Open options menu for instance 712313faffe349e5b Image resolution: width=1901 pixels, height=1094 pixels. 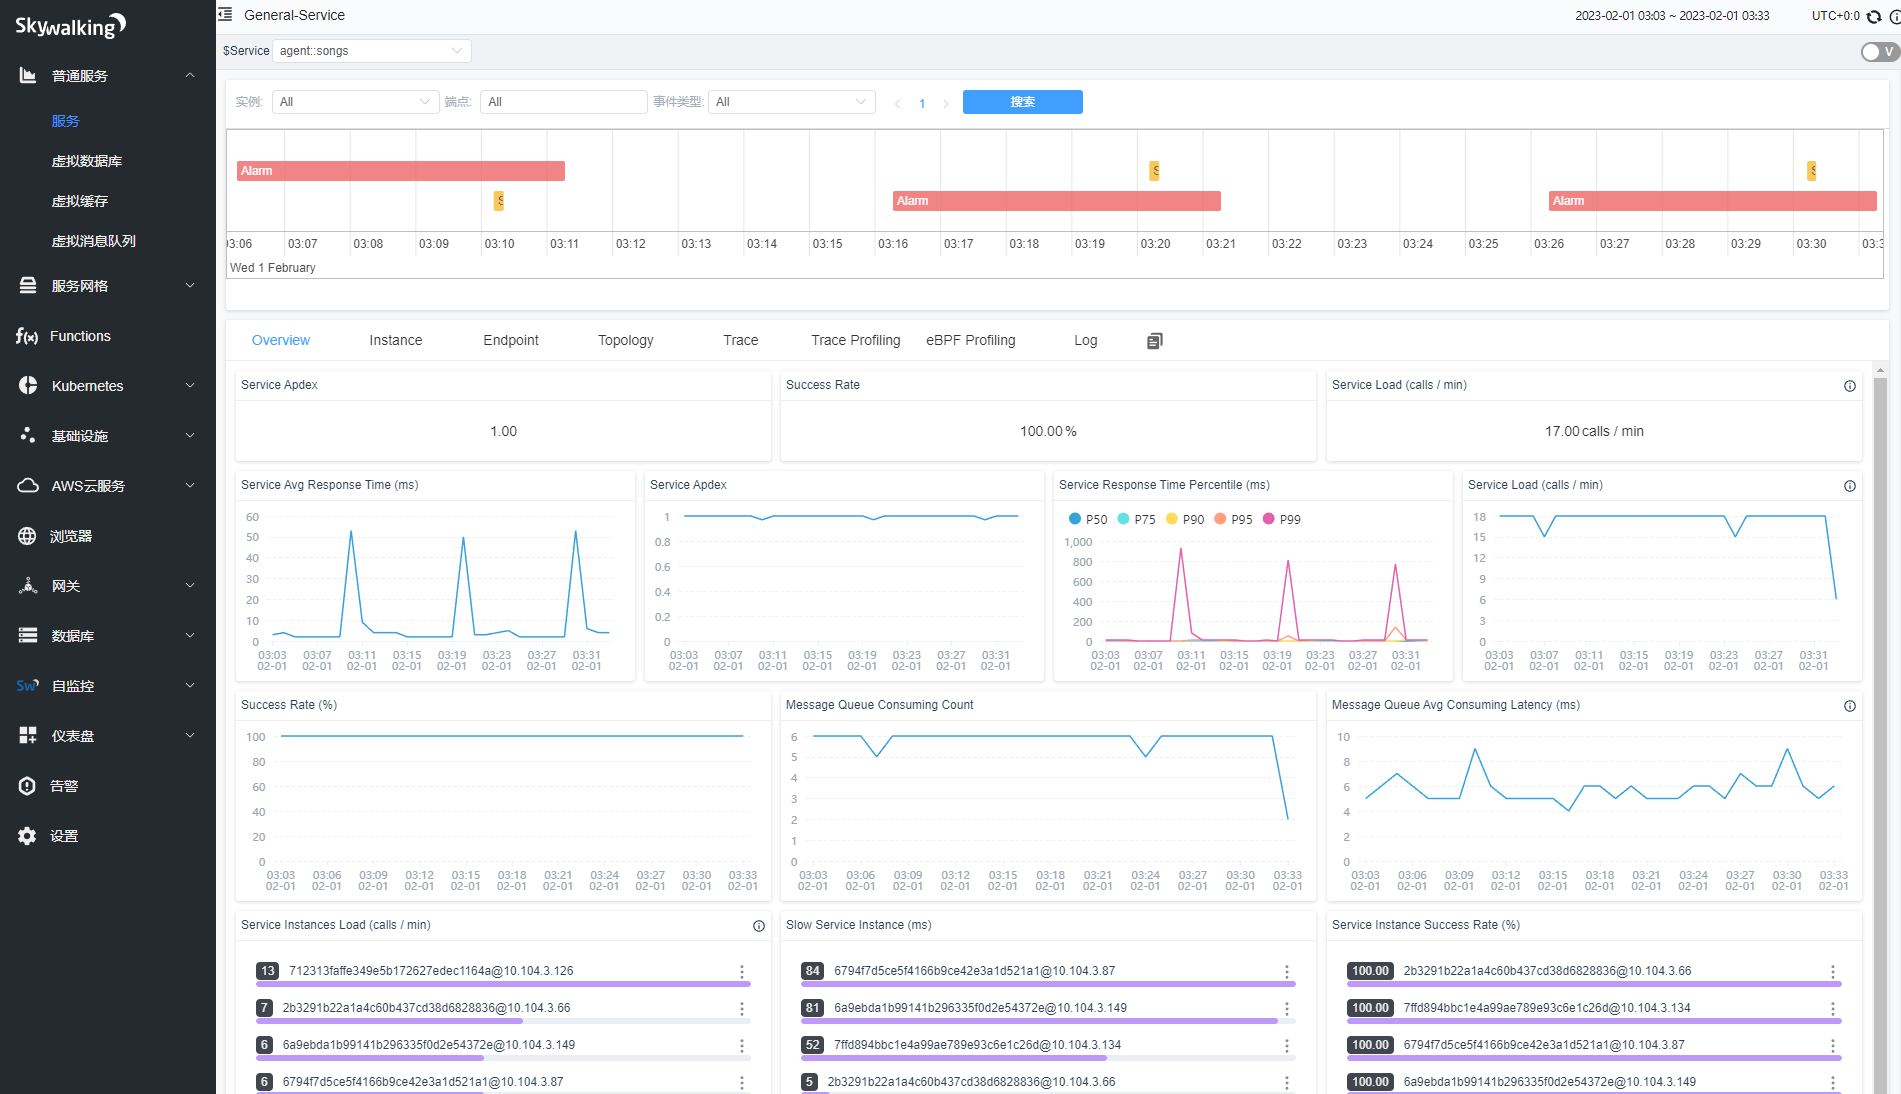click(x=742, y=971)
